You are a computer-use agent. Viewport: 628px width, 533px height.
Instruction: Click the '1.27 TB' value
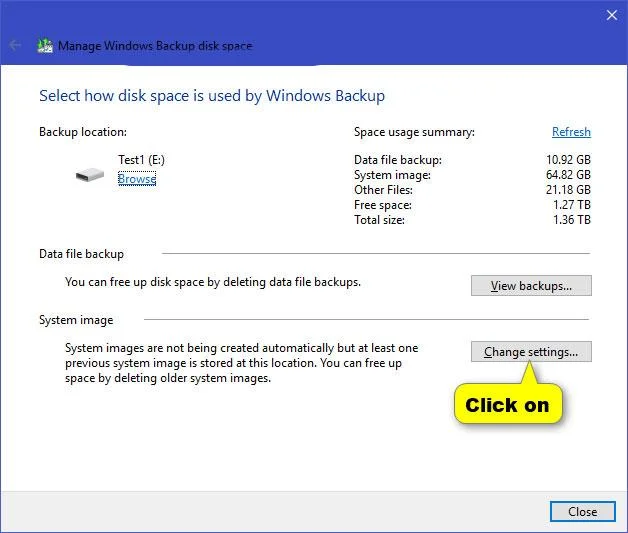pos(572,205)
